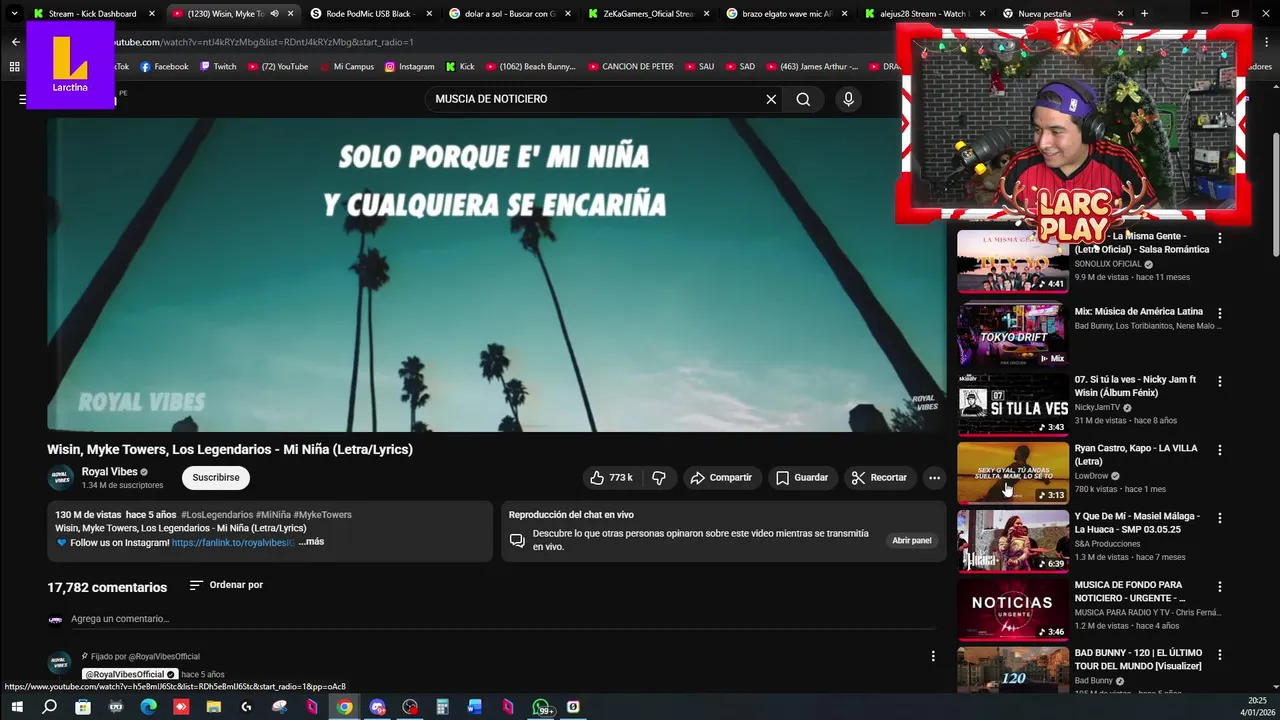Dislike the Mi Niña video

(x=659, y=478)
